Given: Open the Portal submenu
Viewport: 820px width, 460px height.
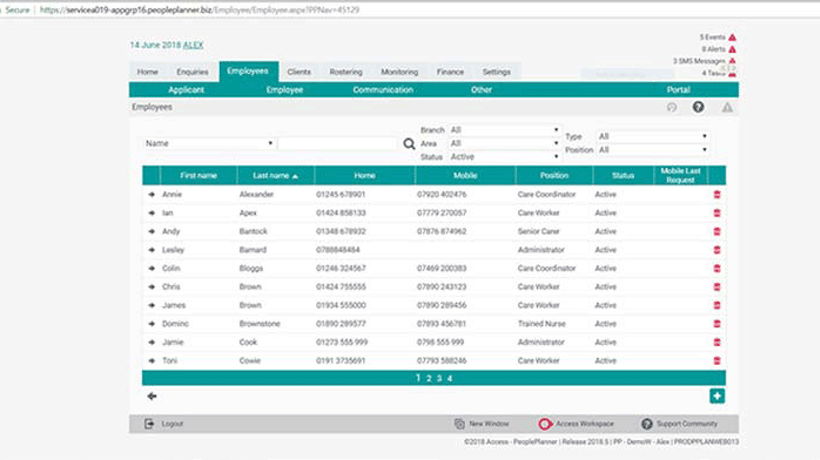Looking at the screenshot, I should [x=678, y=90].
